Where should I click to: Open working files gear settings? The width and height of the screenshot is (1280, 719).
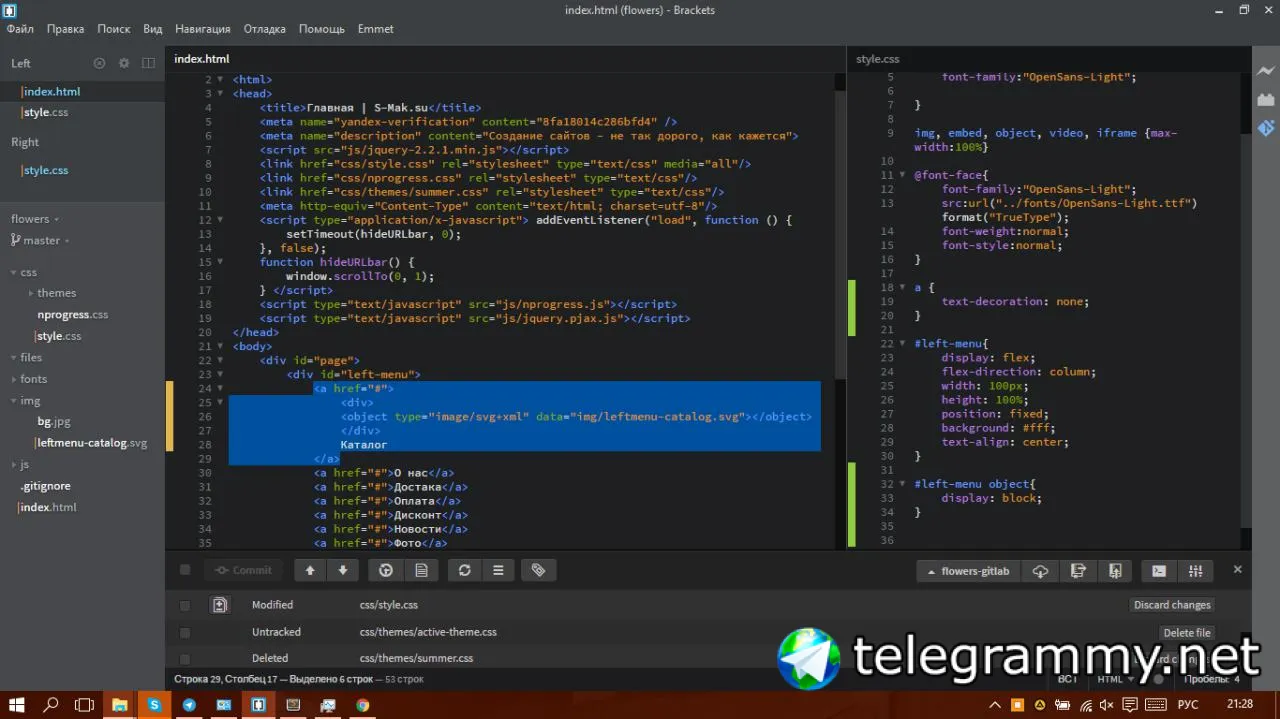coord(124,63)
